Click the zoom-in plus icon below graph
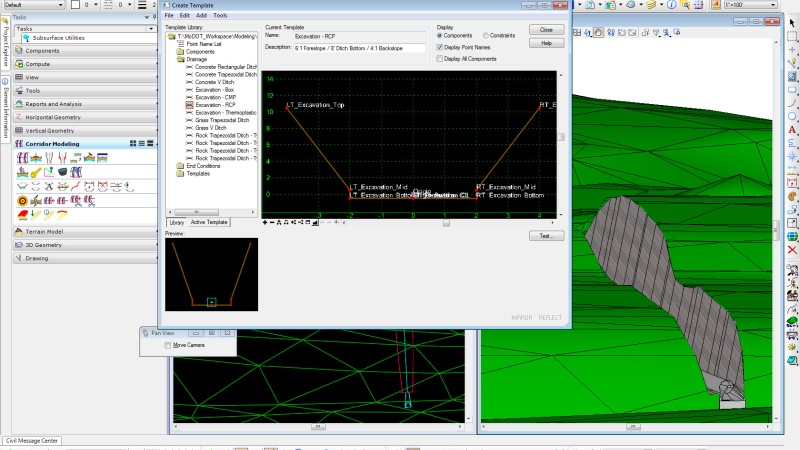The height and width of the screenshot is (450, 800). [265, 222]
